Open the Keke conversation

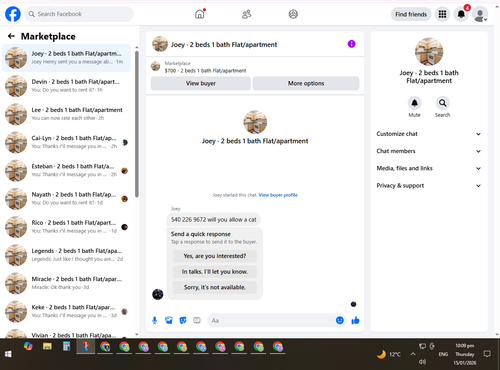(66, 311)
